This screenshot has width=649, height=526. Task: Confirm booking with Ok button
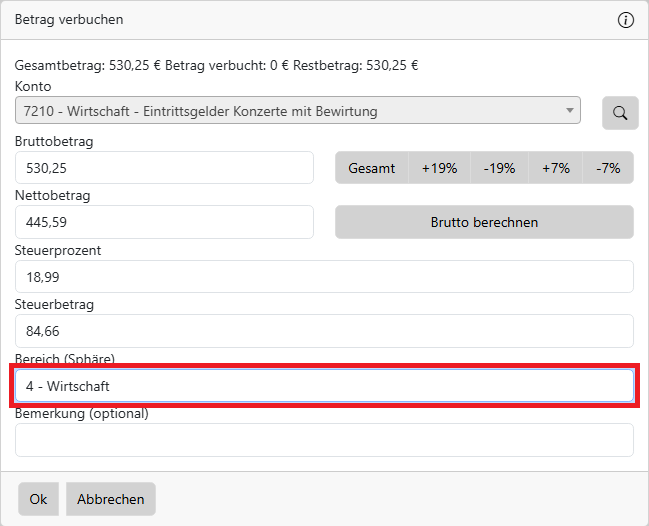point(38,499)
